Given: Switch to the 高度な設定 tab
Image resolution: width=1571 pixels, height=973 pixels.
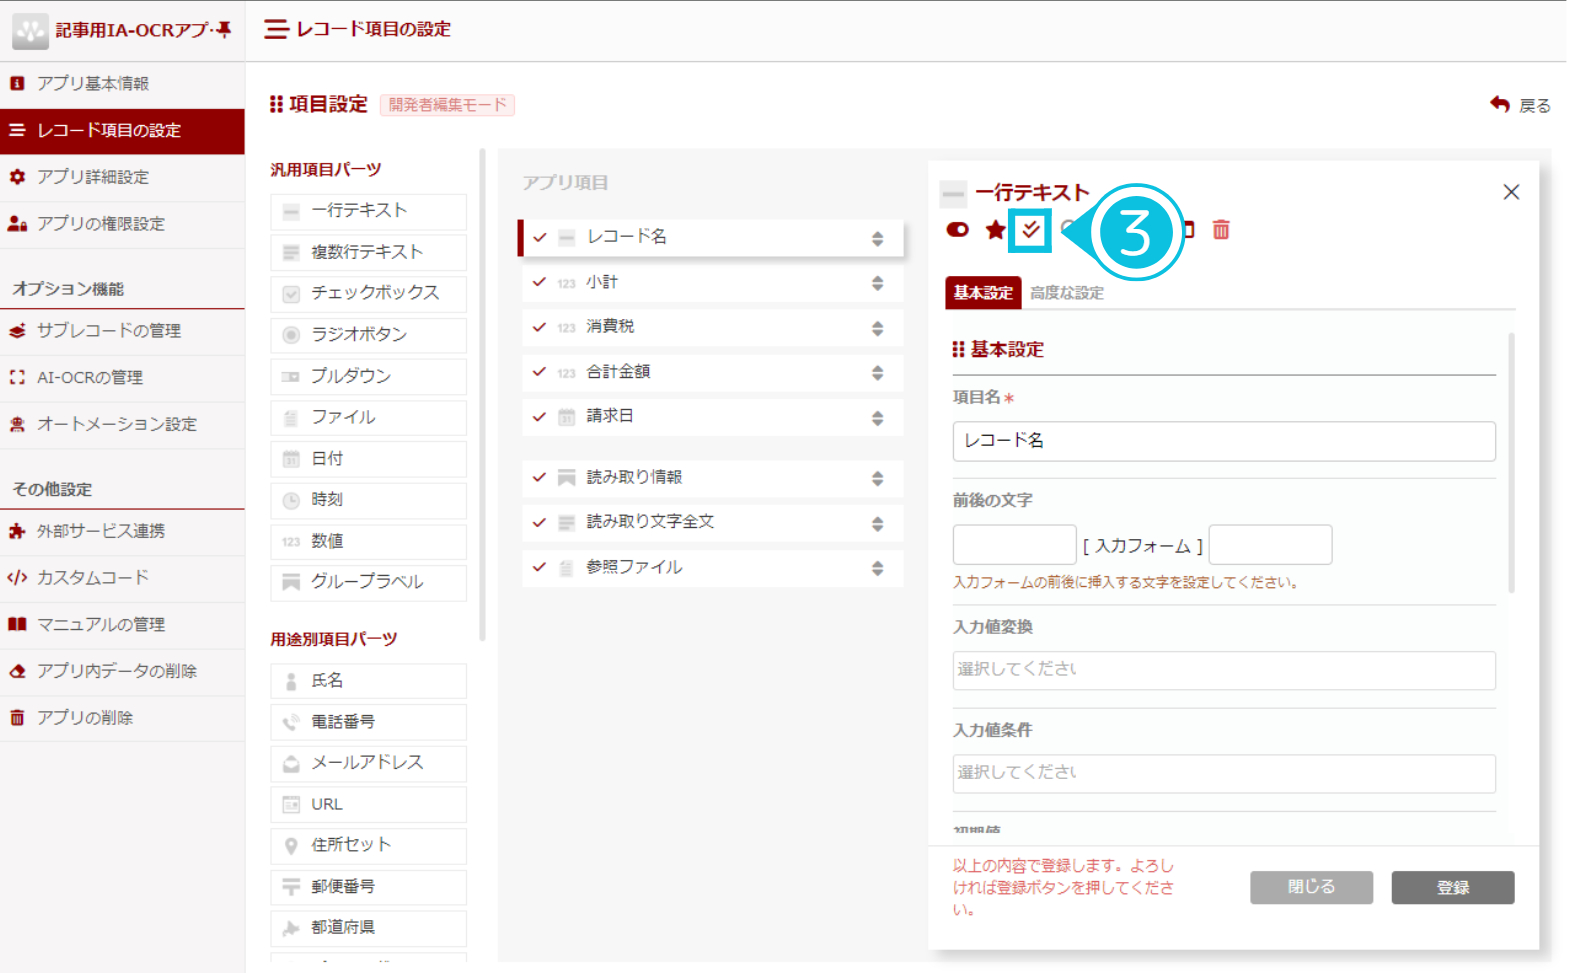Looking at the screenshot, I should click(1067, 293).
